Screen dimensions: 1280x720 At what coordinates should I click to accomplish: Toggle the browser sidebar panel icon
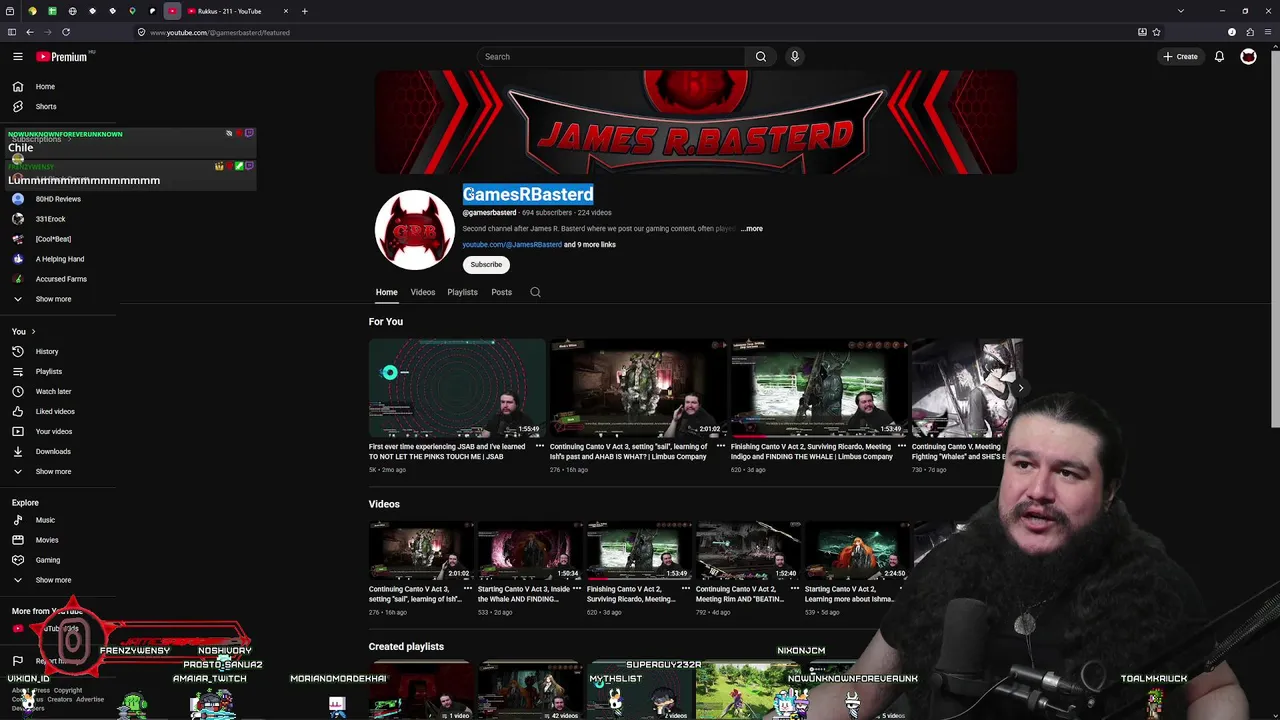click(11, 32)
